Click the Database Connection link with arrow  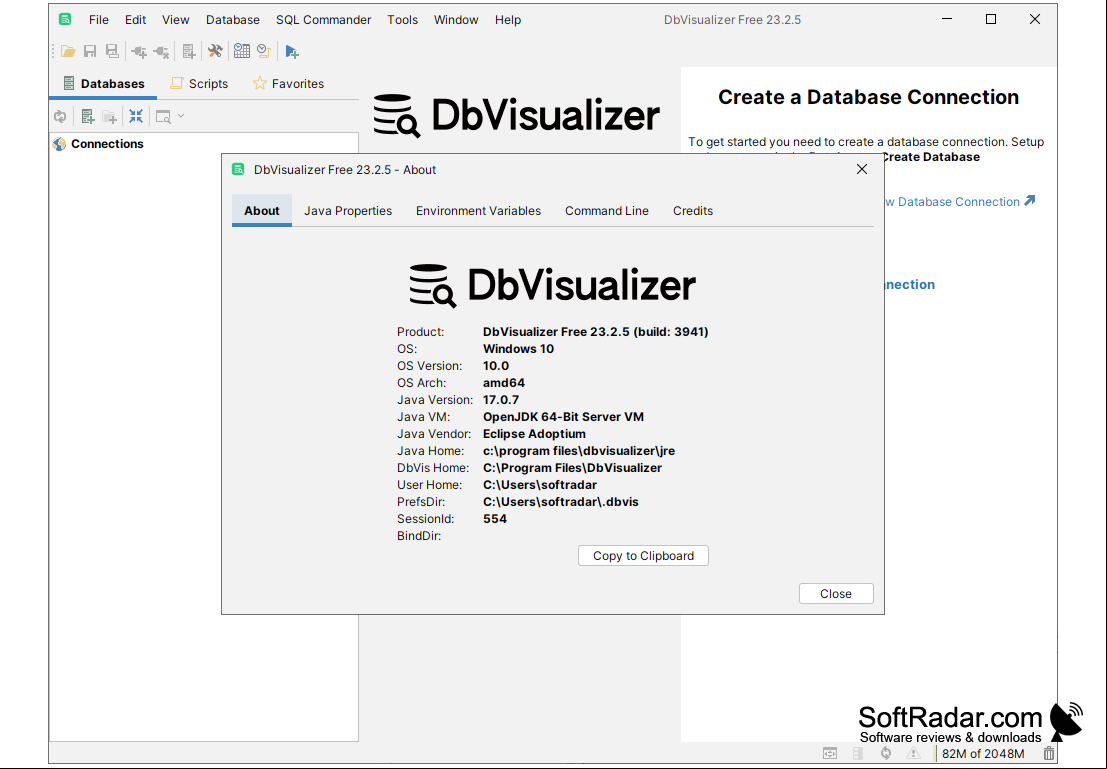pos(960,202)
